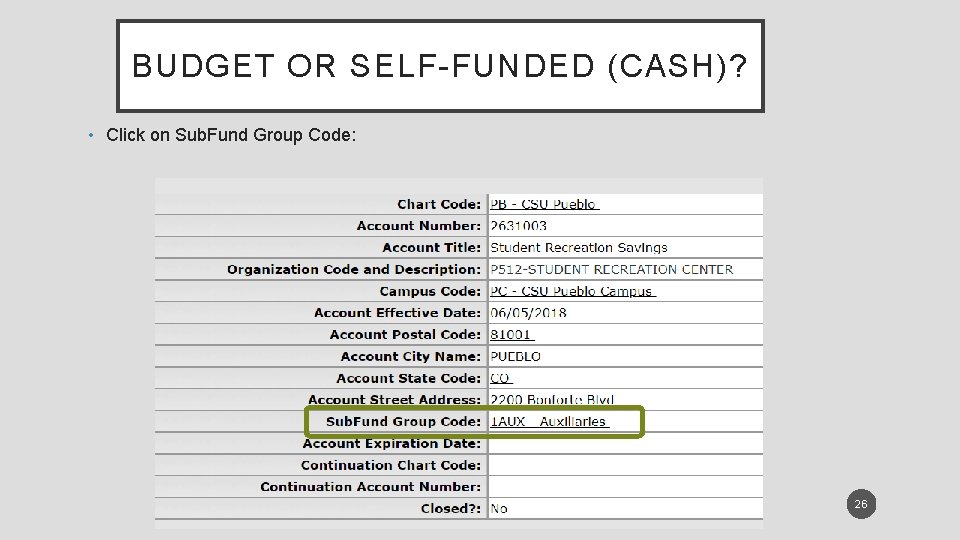Select the PUEBLO city name value
The image size is (960, 540).
tap(515, 356)
